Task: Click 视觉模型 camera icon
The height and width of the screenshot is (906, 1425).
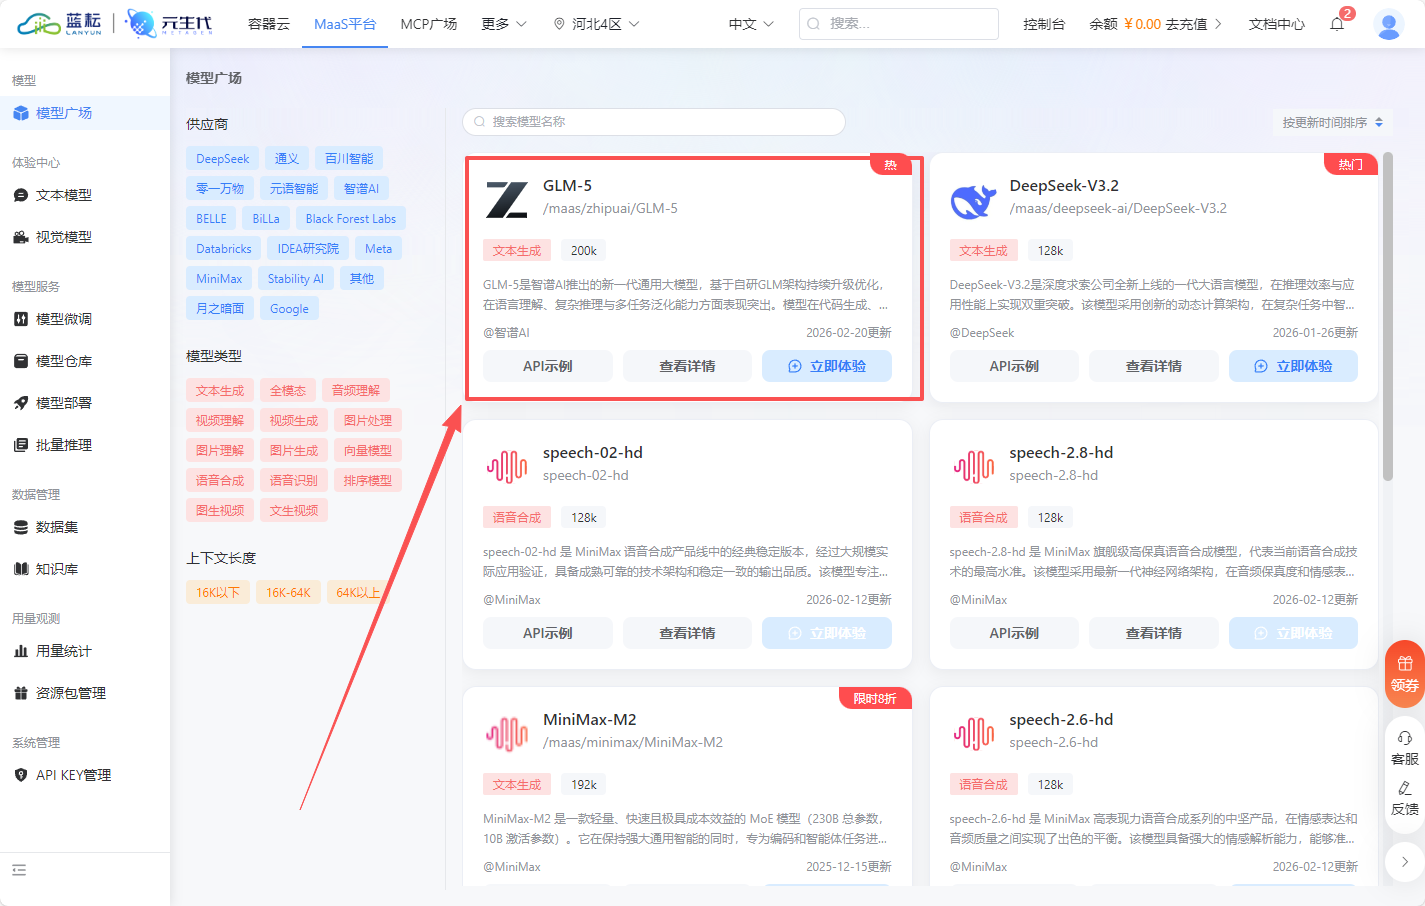Action: click(x=21, y=237)
